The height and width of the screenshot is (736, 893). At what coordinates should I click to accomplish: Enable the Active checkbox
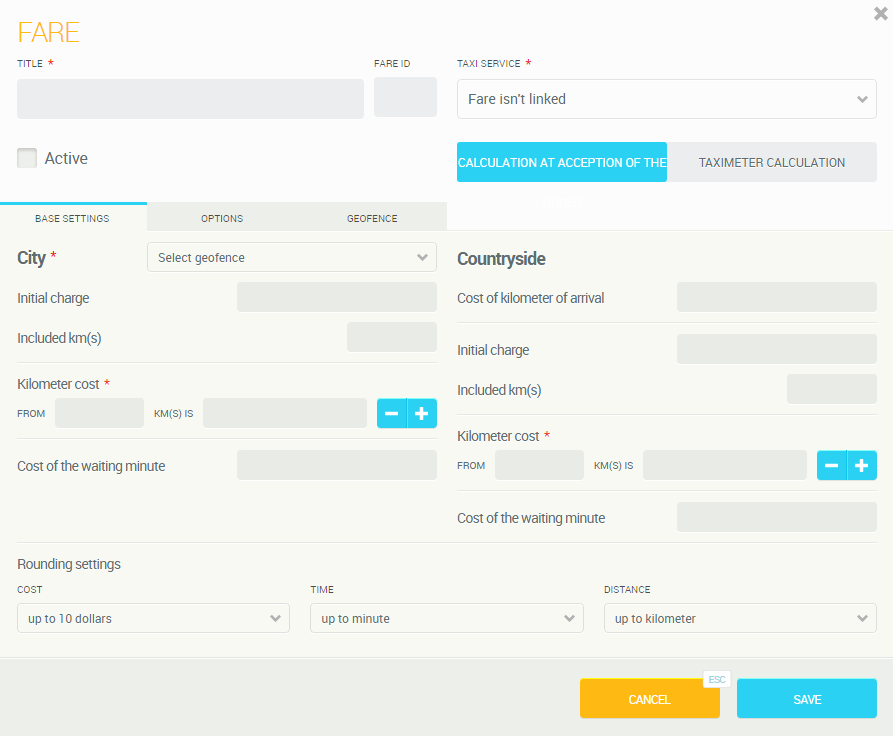tap(27, 158)
